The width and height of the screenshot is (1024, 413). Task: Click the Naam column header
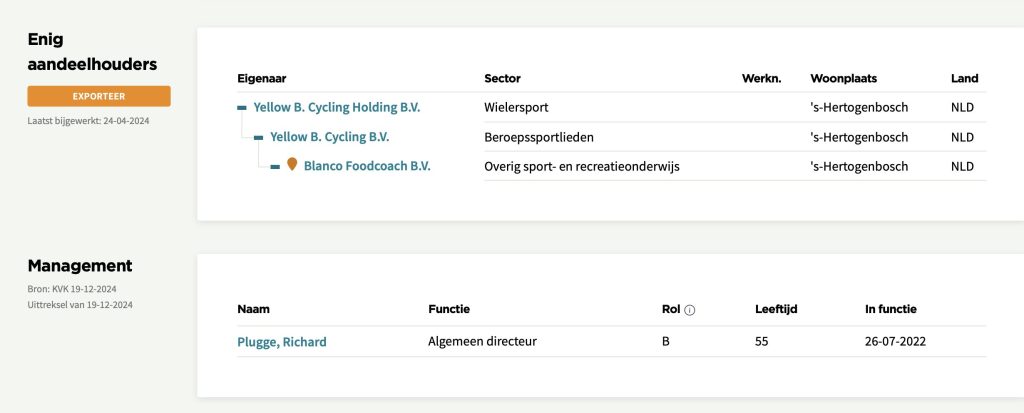click(253, 309)
